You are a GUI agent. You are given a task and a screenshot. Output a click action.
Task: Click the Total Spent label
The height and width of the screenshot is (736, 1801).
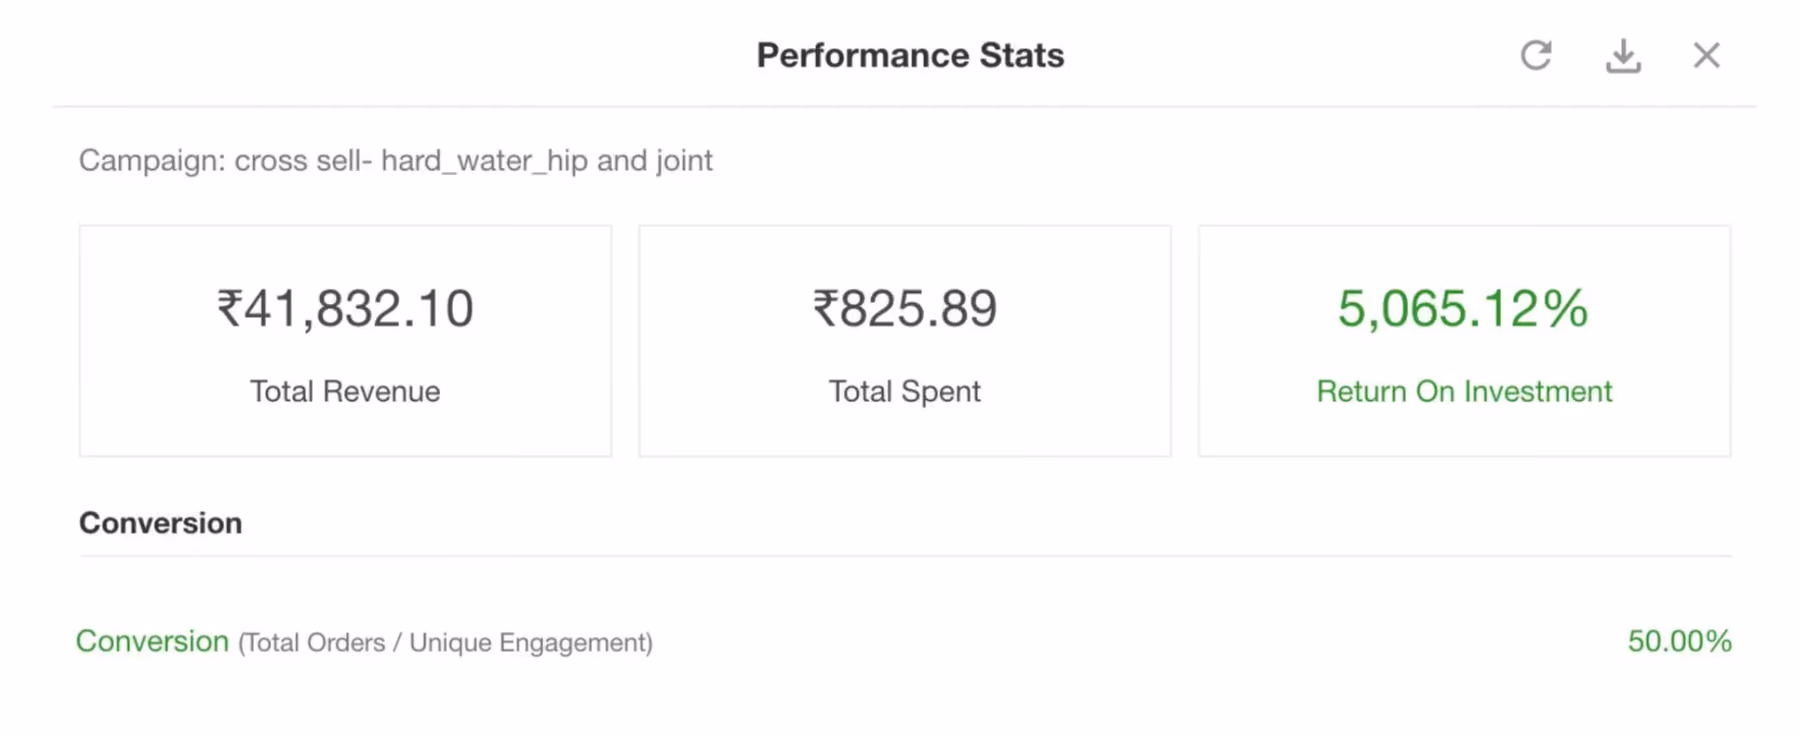(x=904, y=391)
